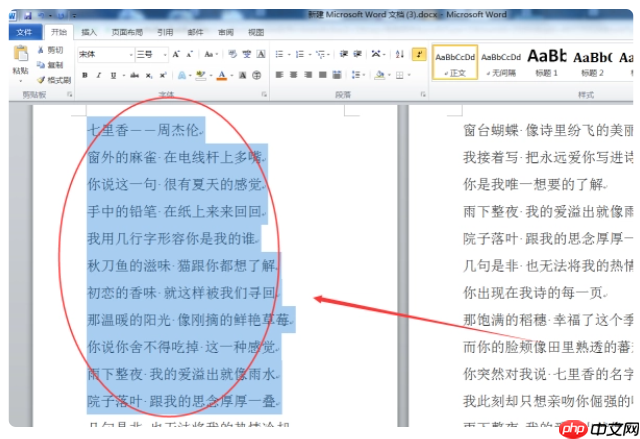Click the phonetic guide 拼音 icon

[x=247, y=54]
